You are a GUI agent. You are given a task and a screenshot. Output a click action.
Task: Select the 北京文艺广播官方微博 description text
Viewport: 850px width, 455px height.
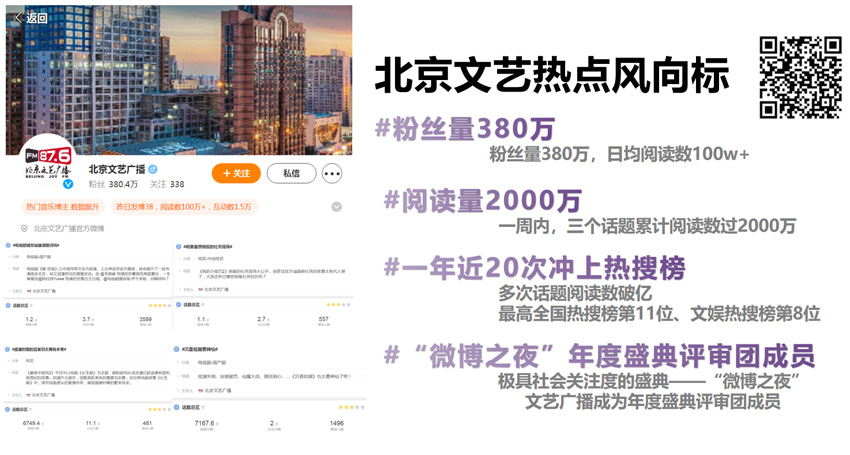(69, 228)
